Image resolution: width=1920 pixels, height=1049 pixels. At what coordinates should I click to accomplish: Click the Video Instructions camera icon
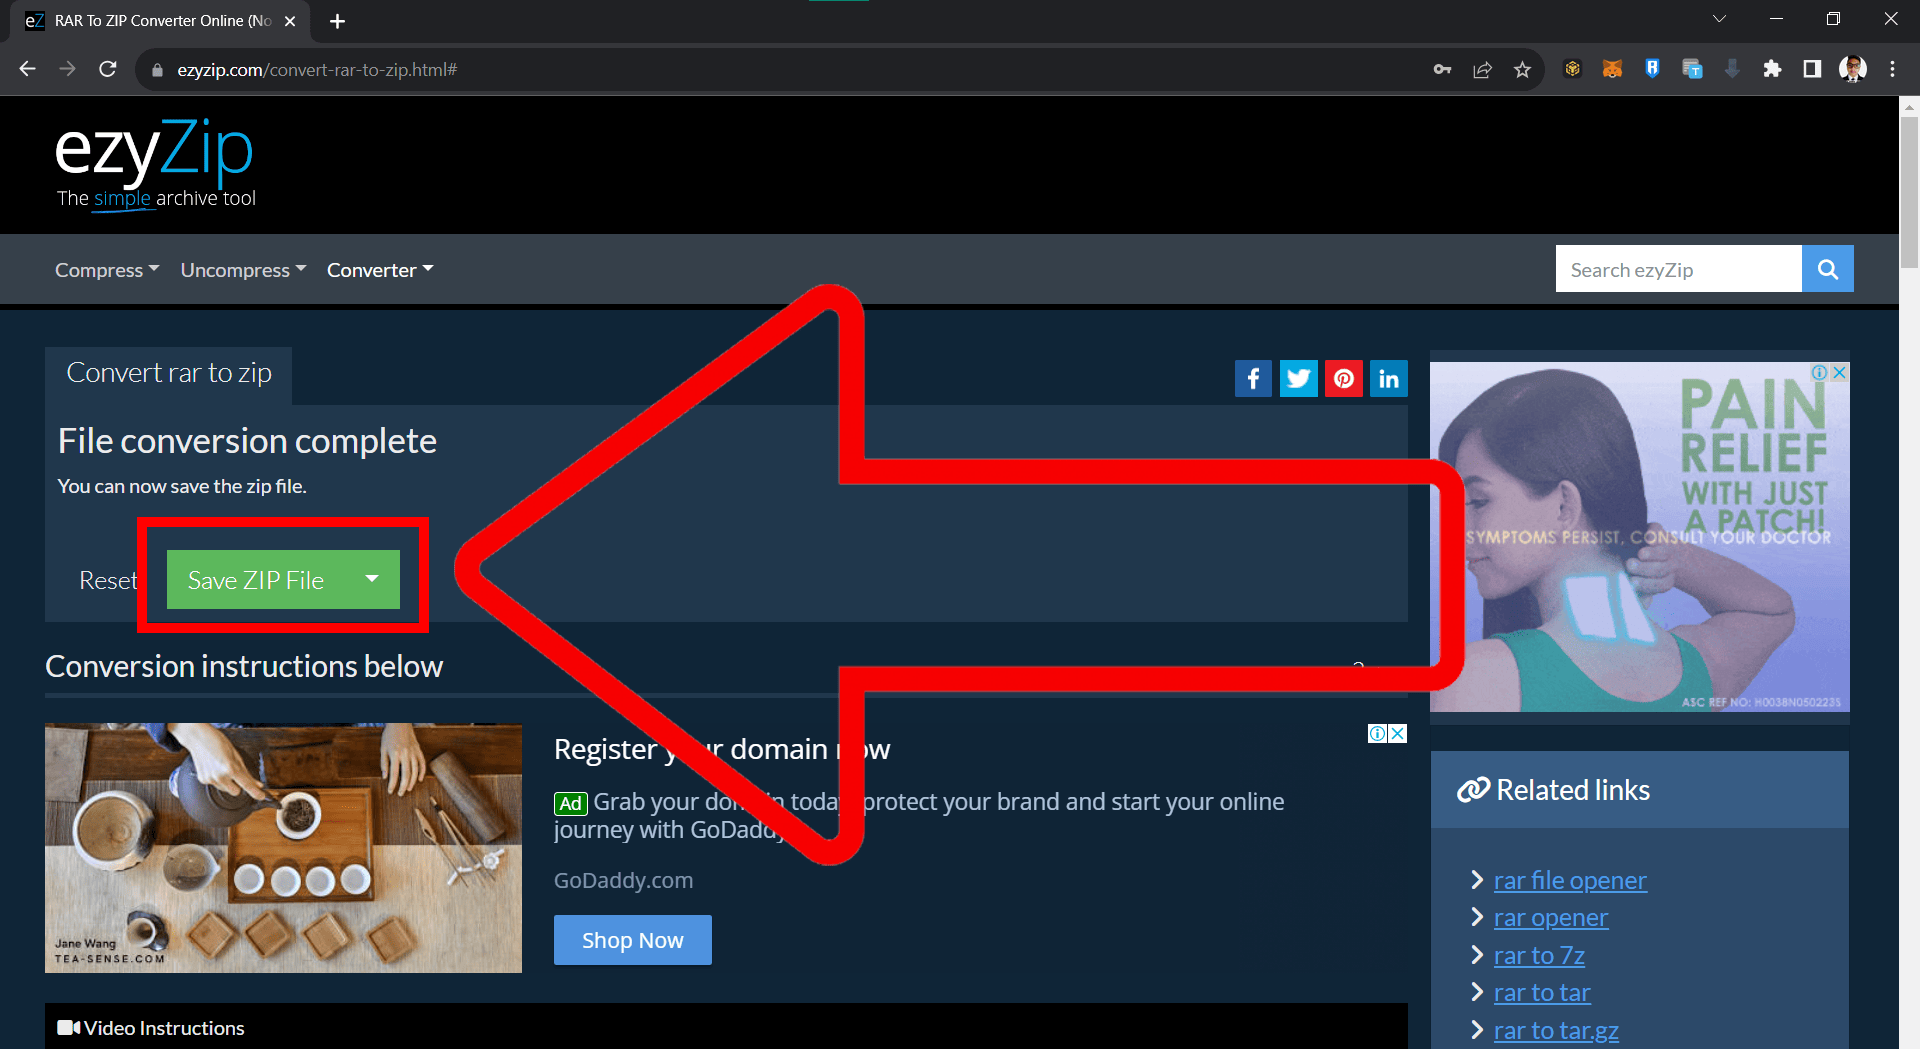(67, 1027)
